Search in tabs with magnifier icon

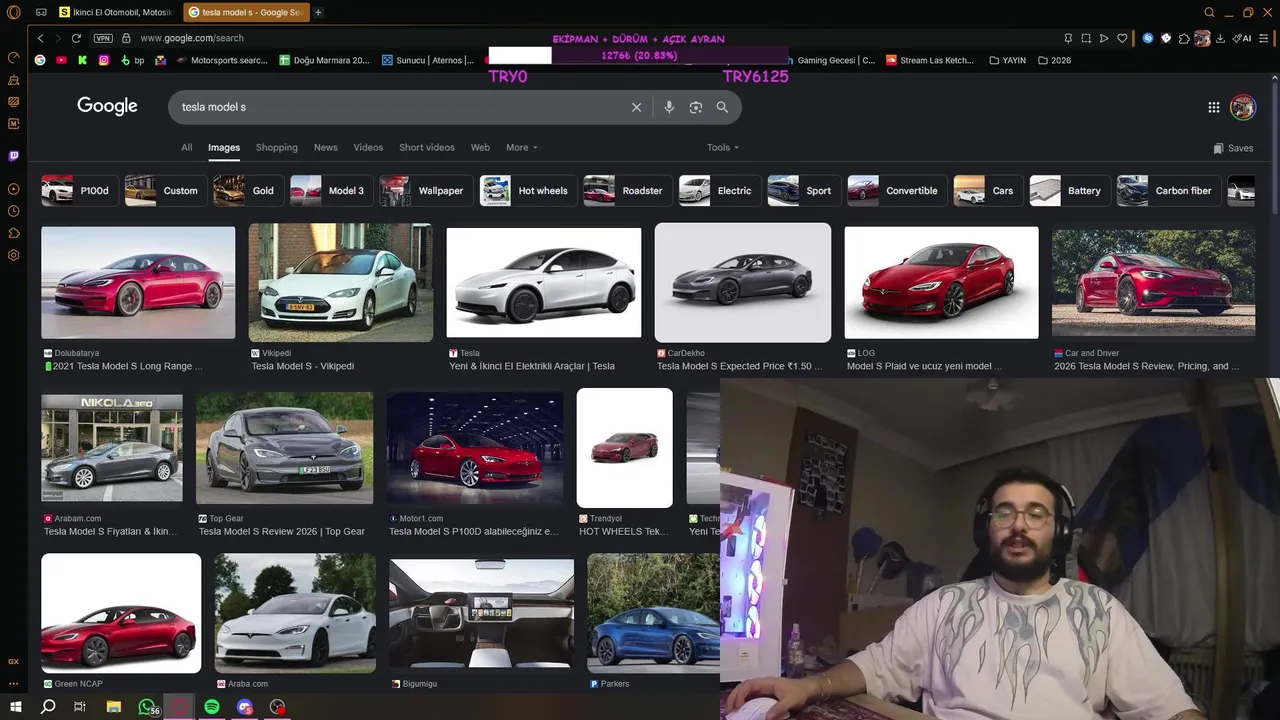tap(1209, 12)
